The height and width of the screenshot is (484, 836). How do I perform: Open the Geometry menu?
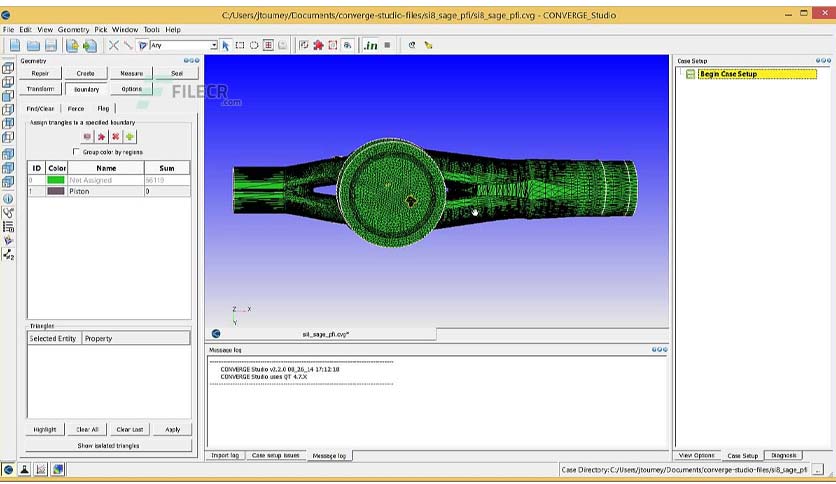[73, 29]
